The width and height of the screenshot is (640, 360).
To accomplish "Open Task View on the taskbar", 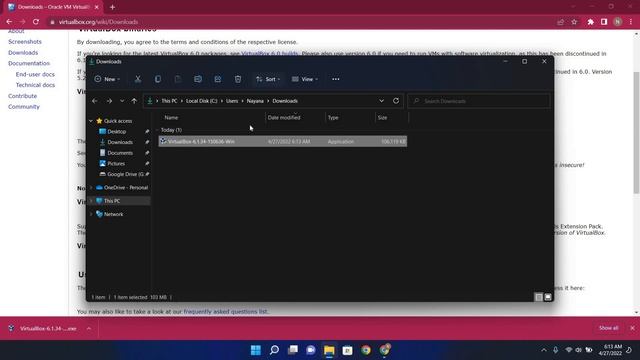I will tap(293, 350).
